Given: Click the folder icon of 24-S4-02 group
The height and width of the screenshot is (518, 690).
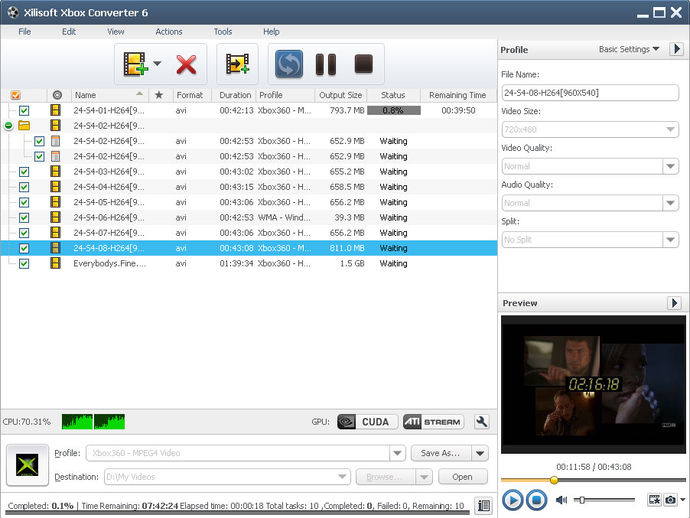Looking at the screenshot, I should (x=24, y=125).
